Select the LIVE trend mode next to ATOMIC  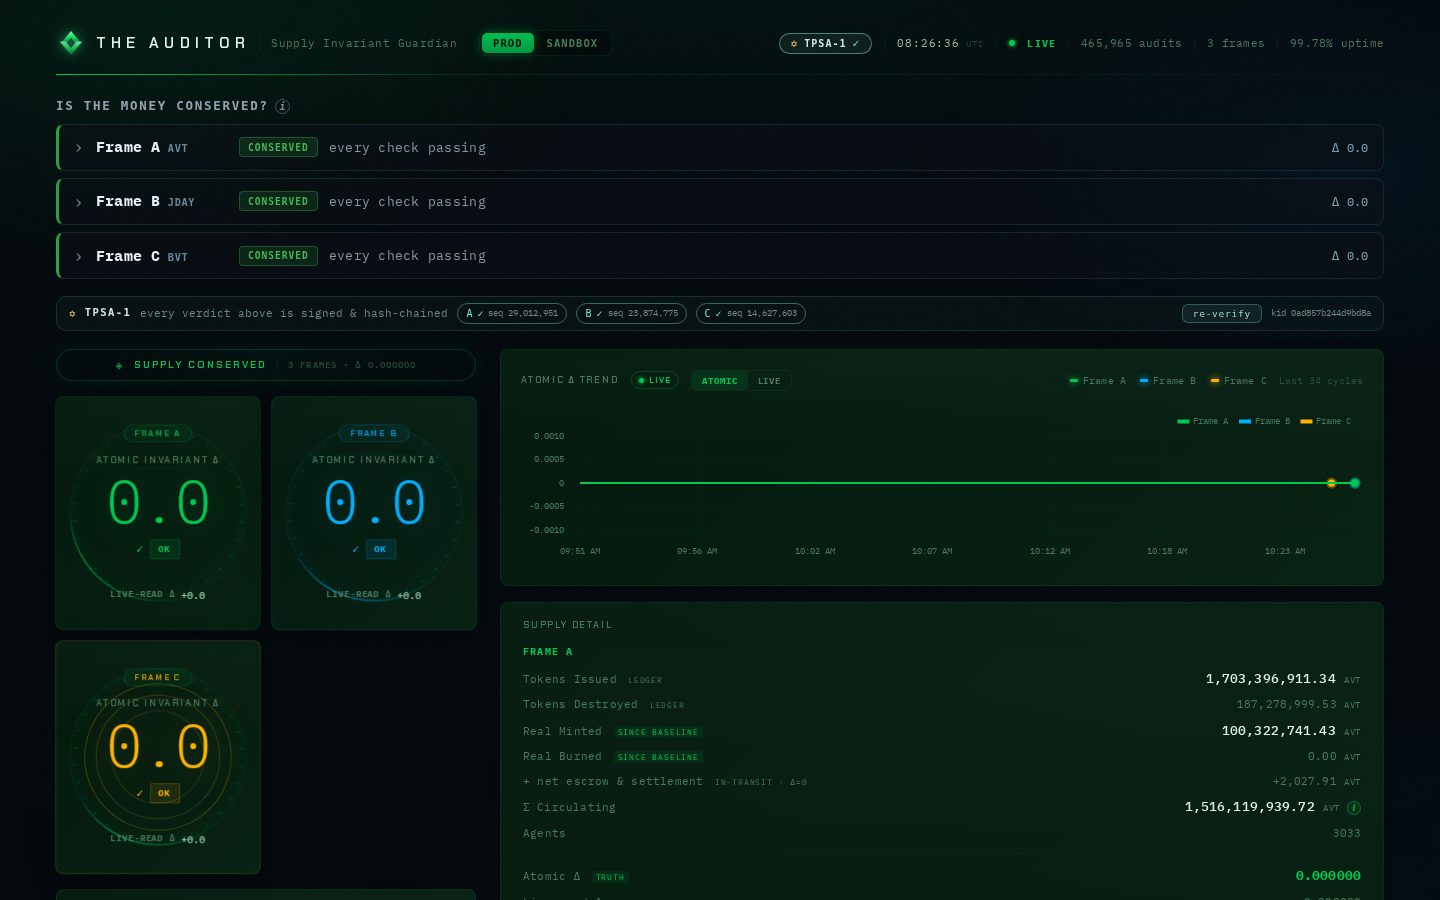[x=769, y=381]
